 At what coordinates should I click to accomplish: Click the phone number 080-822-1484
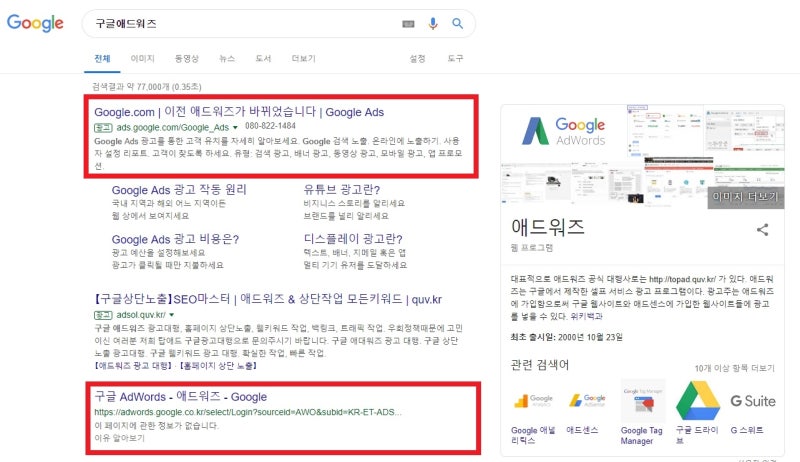click(270, 126)
